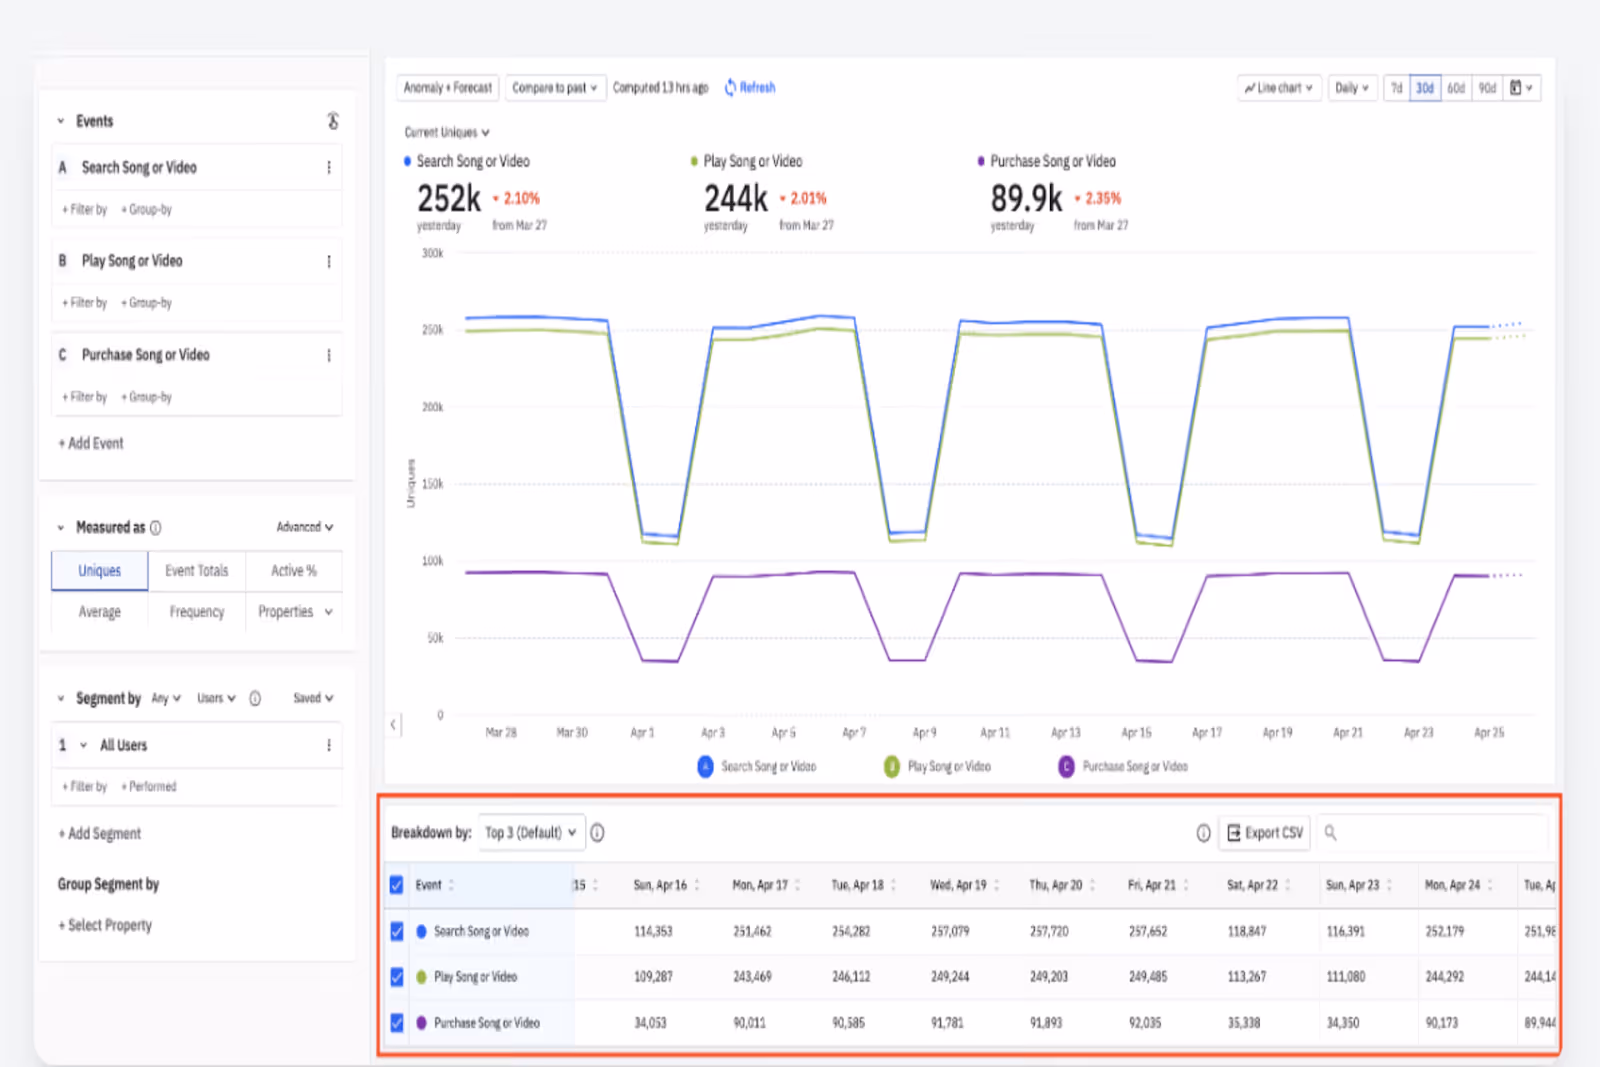
Task: Uncheck the Search Song or Video row checkbox
Action: 397,931
